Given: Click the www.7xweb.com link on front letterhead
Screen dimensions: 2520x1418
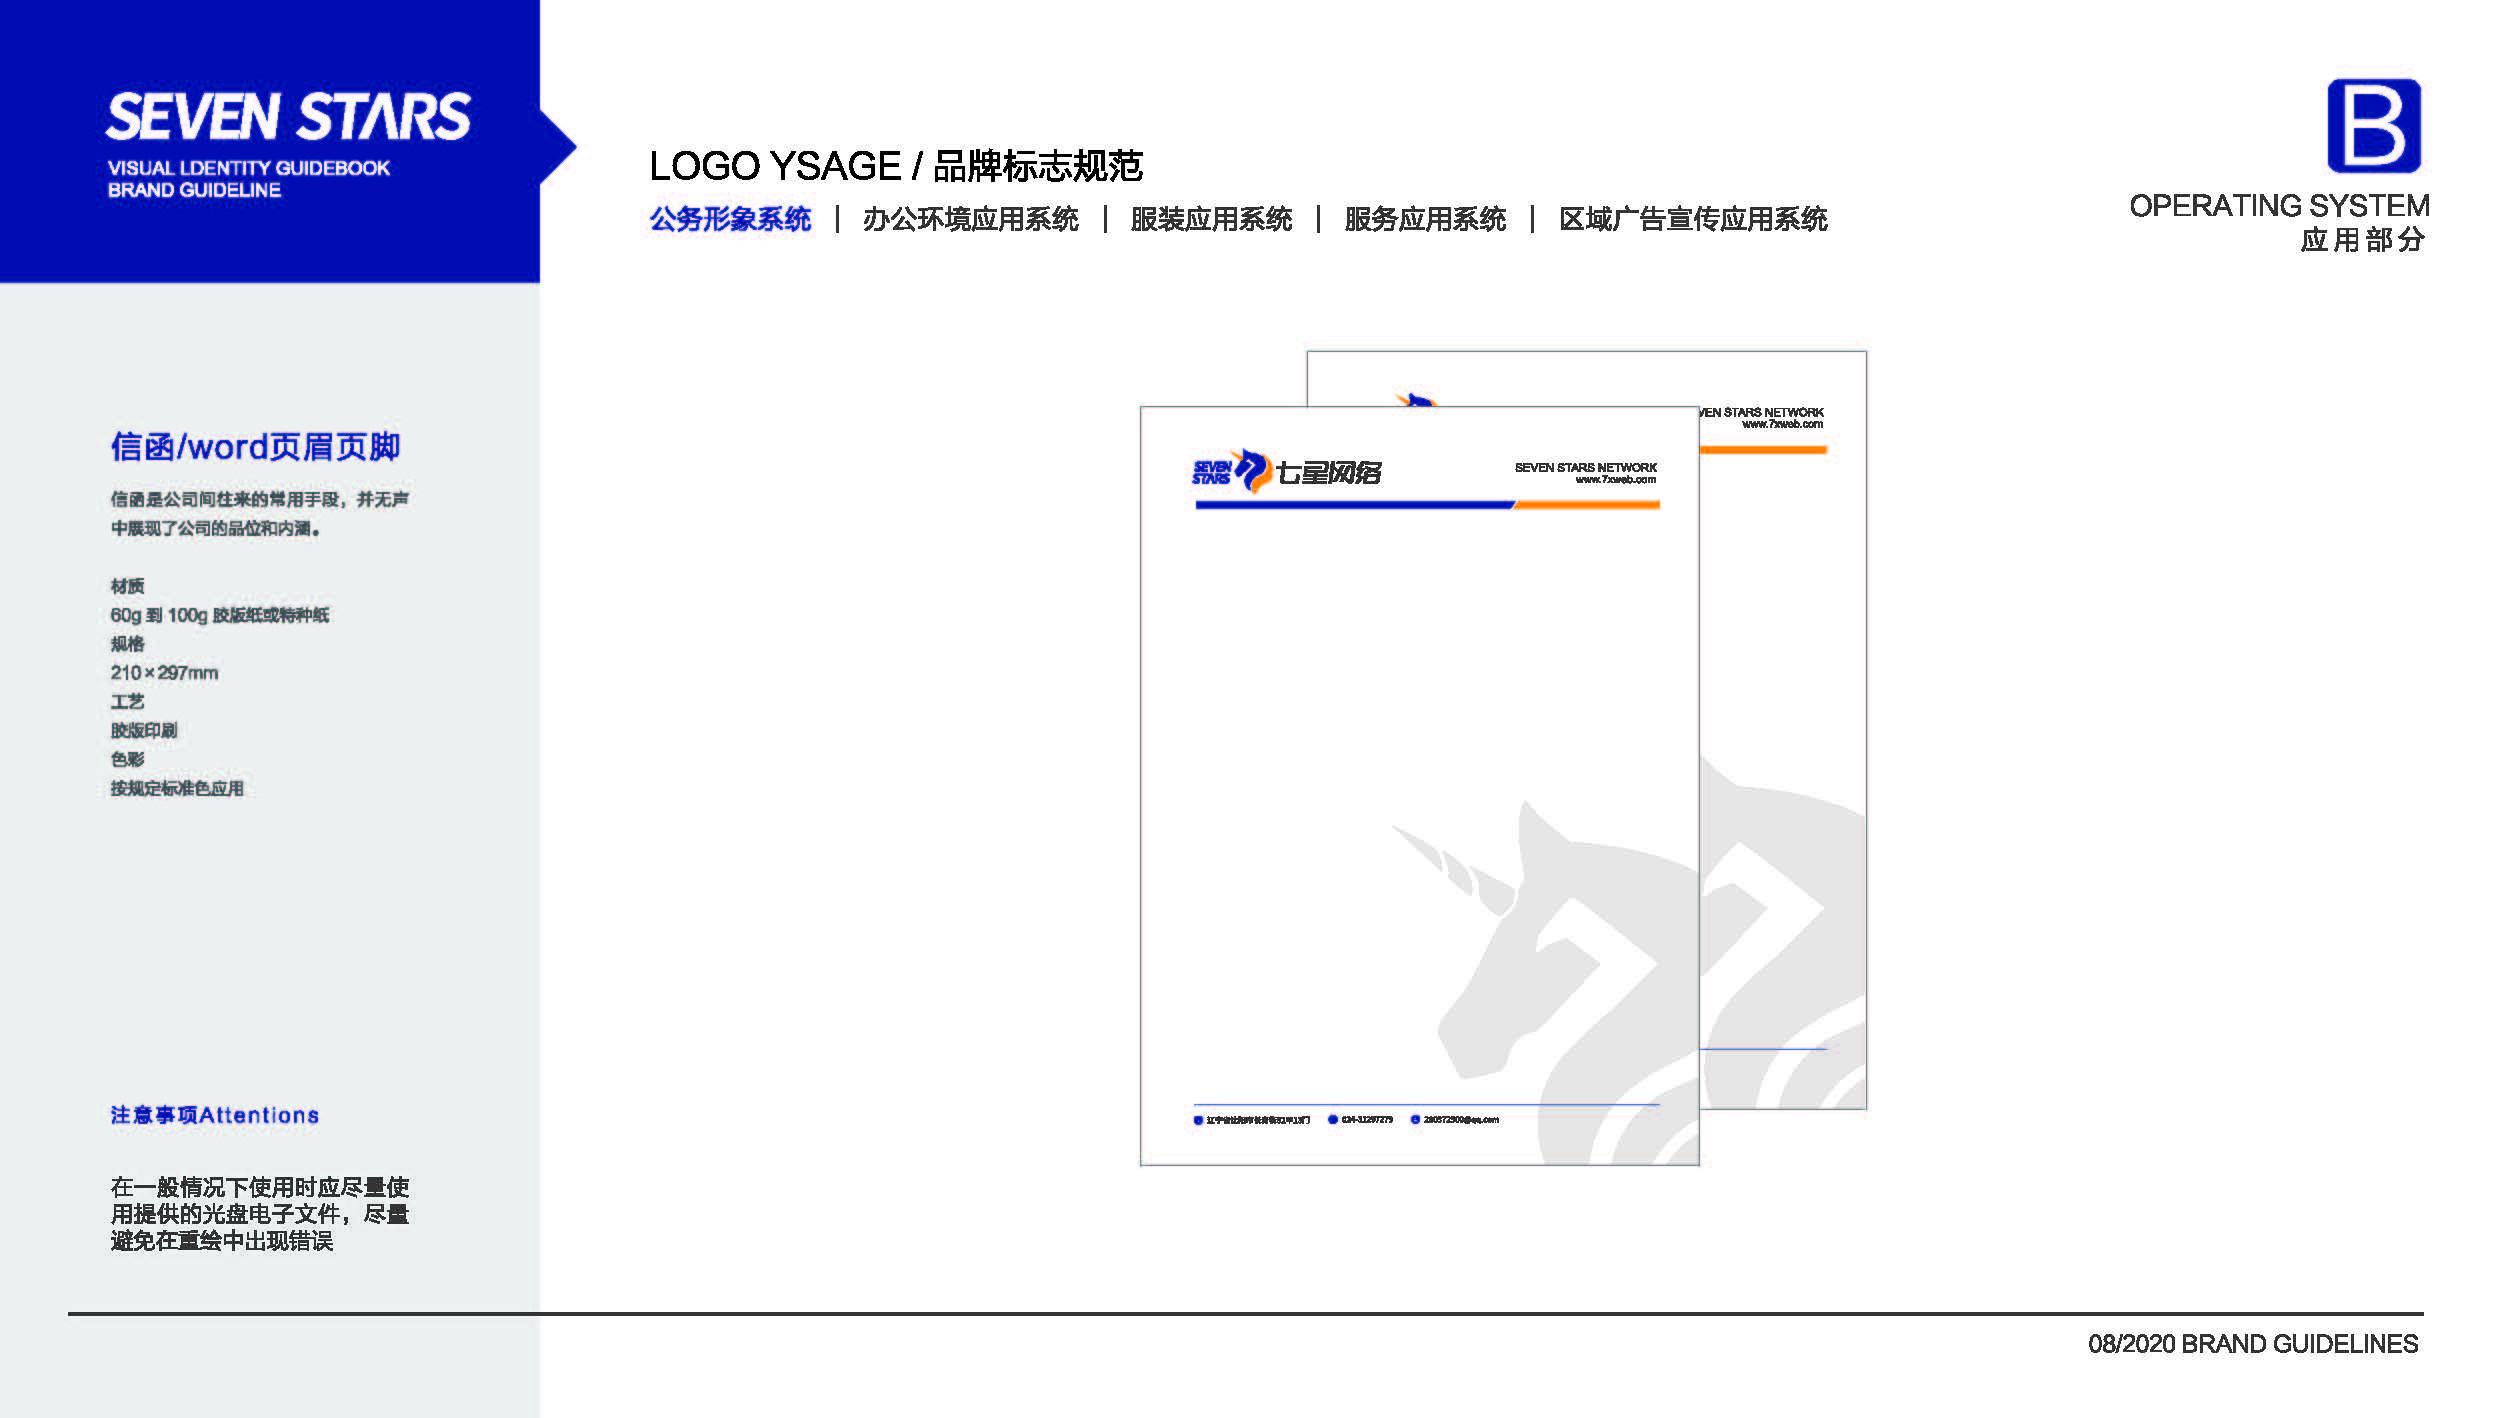Looking at the screenshot, I should [x=1615, y=480].
